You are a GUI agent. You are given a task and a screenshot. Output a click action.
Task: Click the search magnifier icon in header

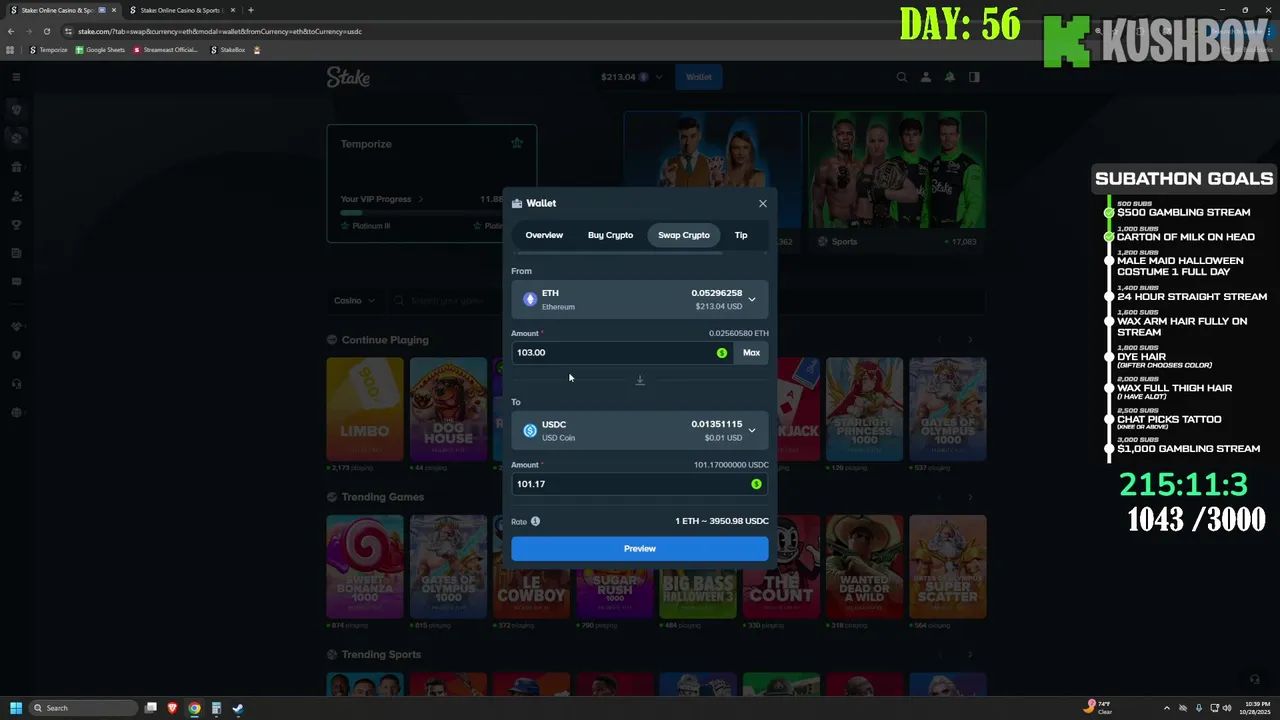(x=902, y=77)
